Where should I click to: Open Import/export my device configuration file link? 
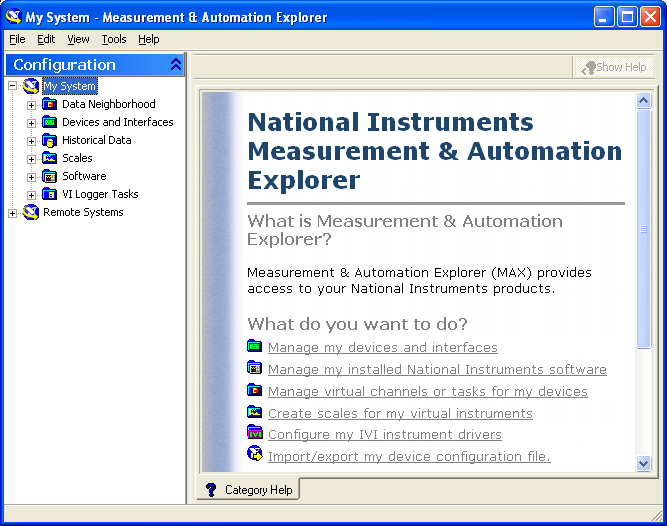click(409, 456)
